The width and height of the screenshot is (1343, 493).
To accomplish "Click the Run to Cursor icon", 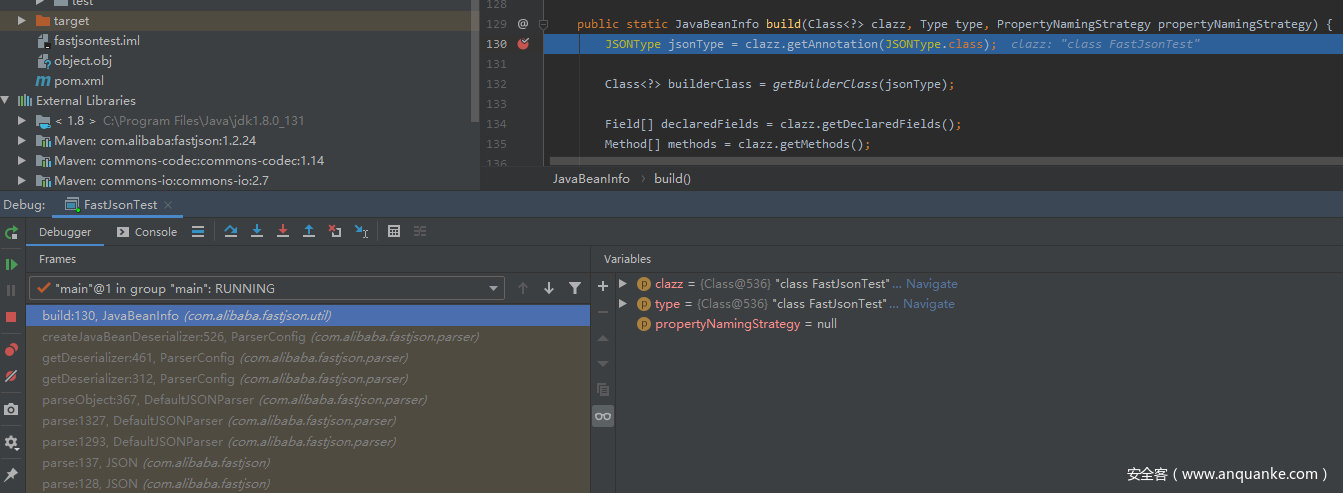I will click(x=361, y=231).
